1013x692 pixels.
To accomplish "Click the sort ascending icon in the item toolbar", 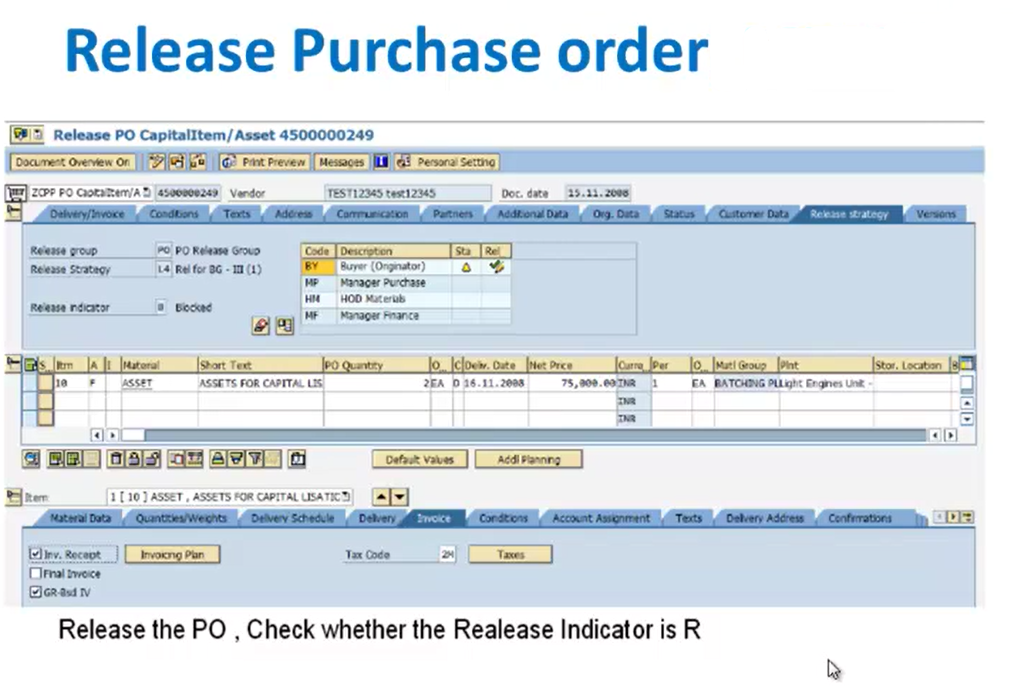I will (x=218, y=459).
